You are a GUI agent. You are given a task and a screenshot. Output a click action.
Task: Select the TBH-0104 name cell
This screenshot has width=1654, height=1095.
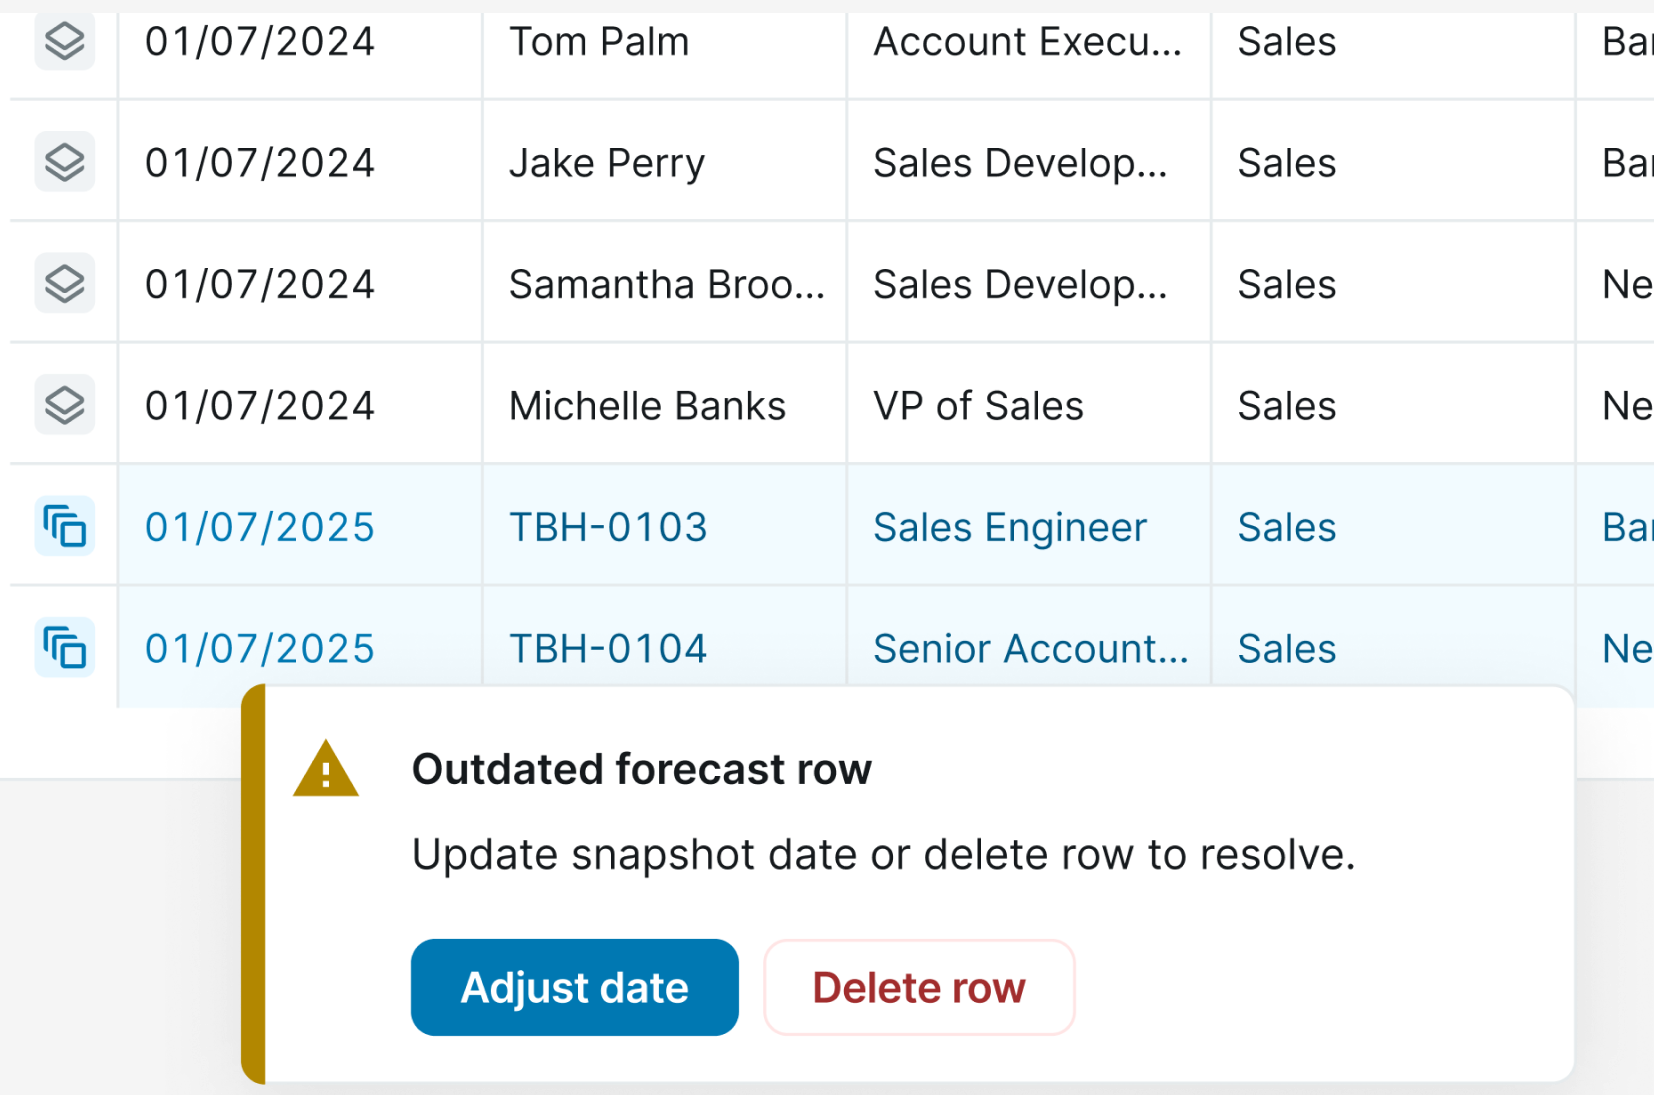608,648
